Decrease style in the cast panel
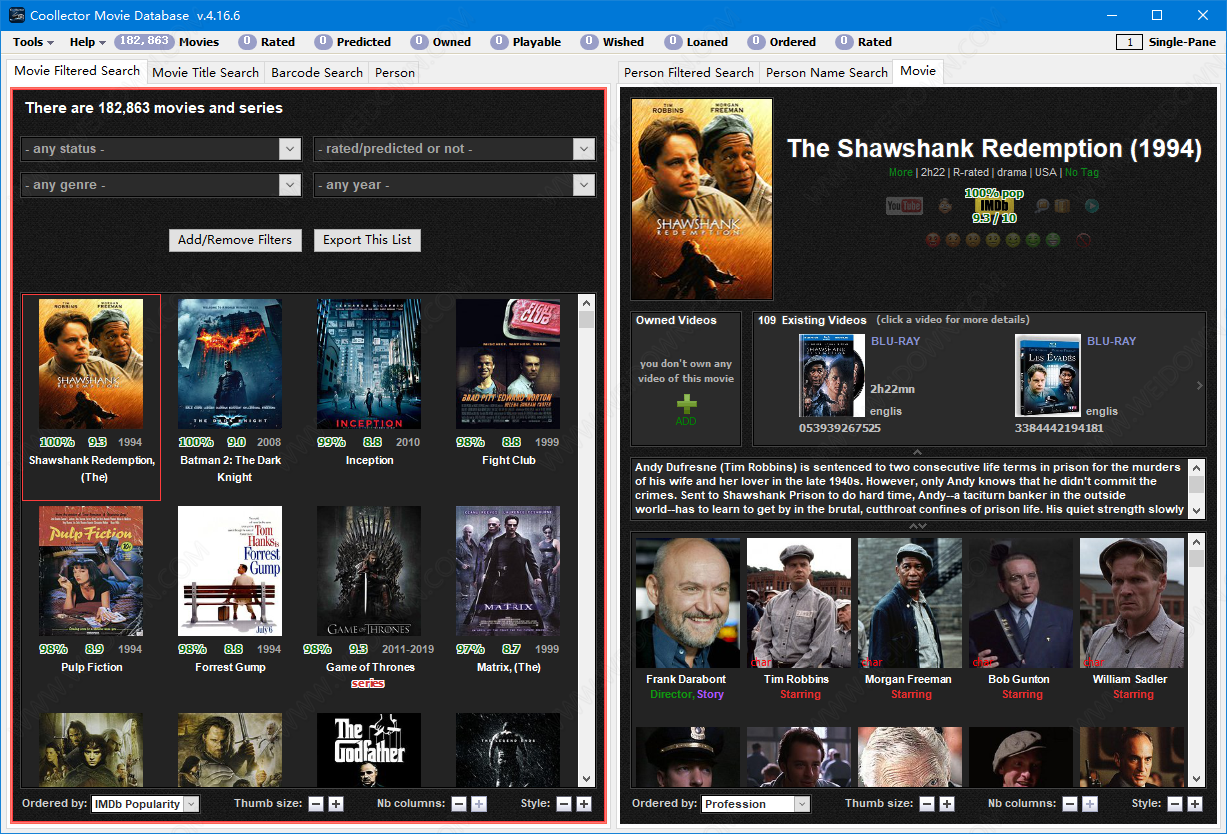 point(1175,804)
